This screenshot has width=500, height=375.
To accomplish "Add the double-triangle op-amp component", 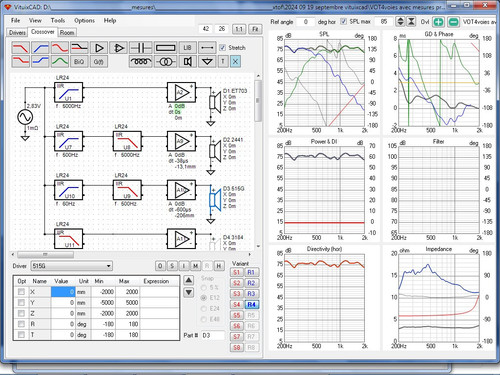I will pos(118,48).
